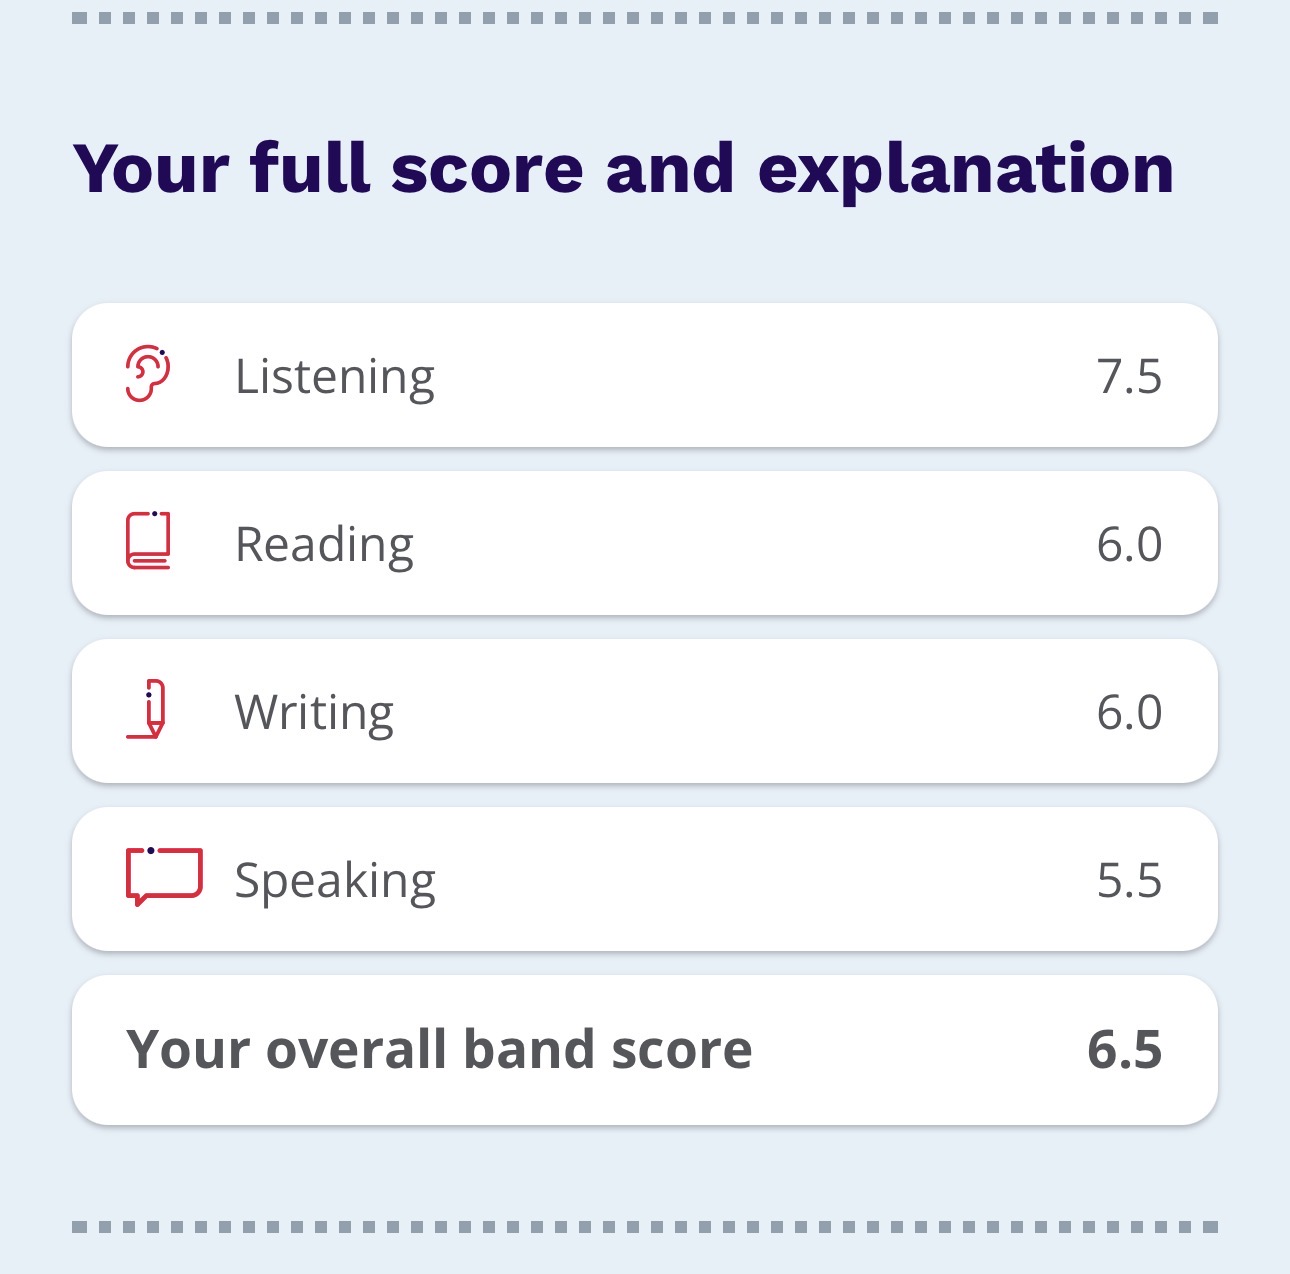Click the Speaking speech bubble icon

(x=164, y=877)
